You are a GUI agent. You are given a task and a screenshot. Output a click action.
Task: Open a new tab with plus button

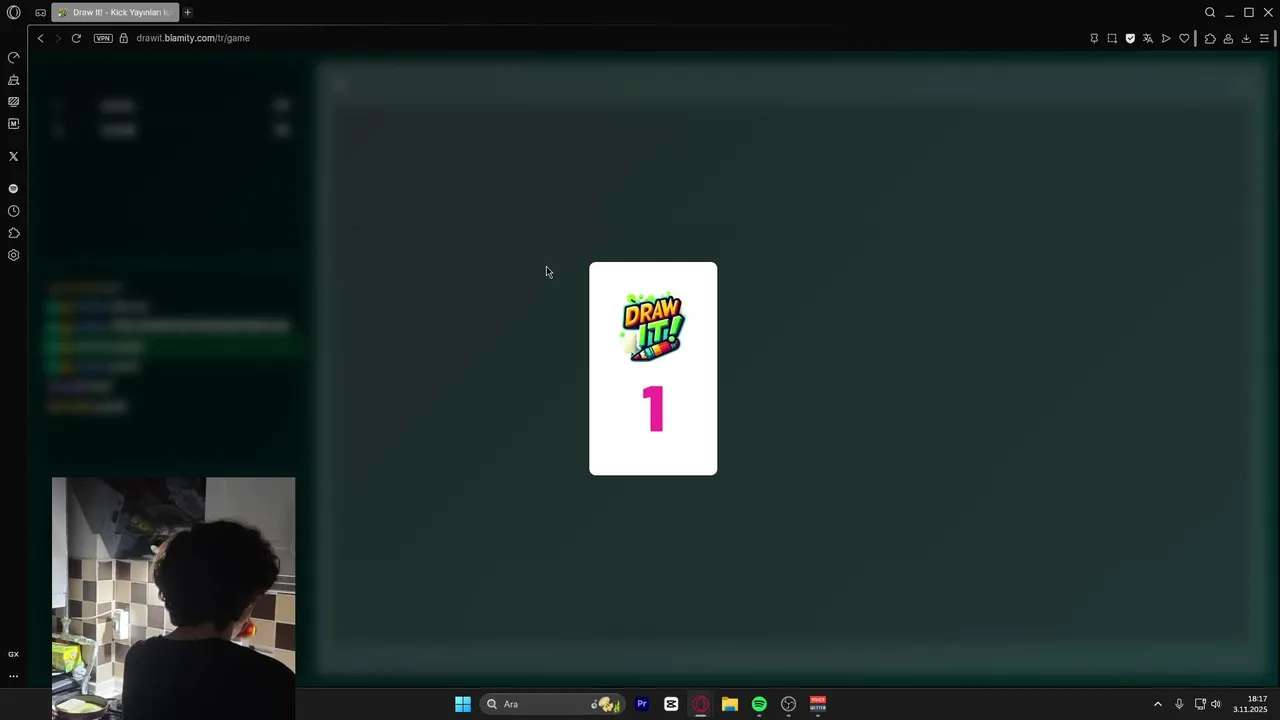point(187,12)
